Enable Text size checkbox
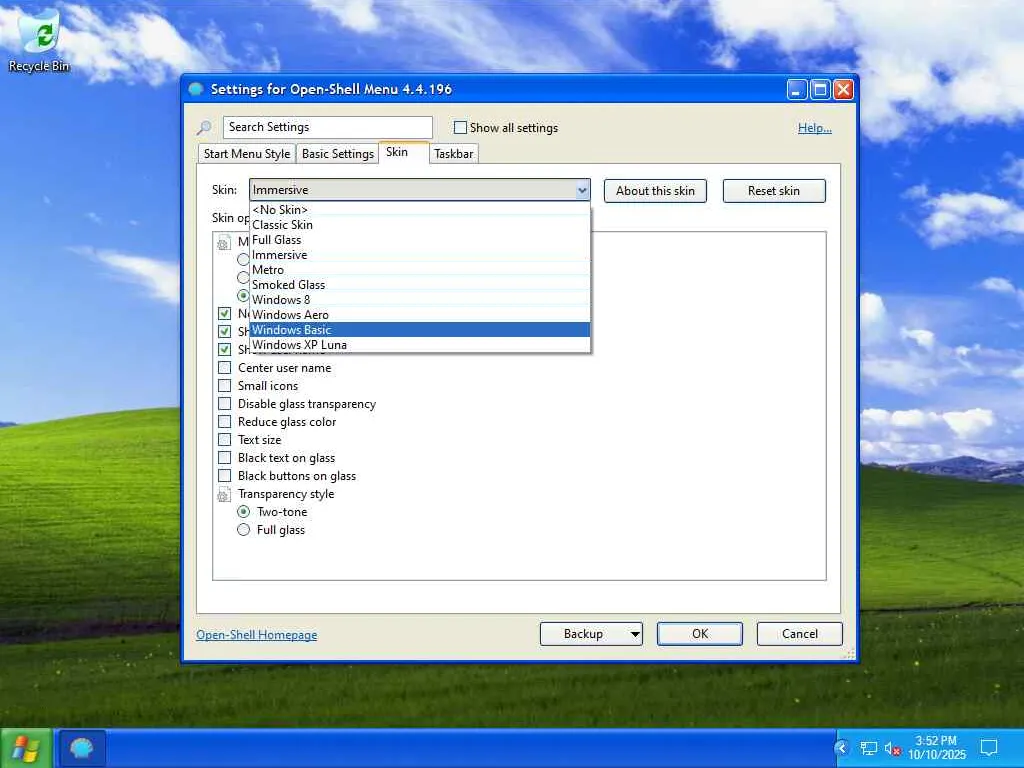Screen dimensions: 1024x768 click(225, 440)
